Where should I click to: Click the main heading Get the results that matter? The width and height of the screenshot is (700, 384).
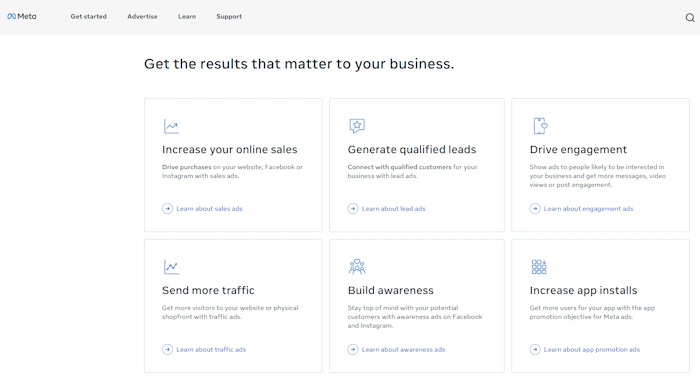coord(299,64)
